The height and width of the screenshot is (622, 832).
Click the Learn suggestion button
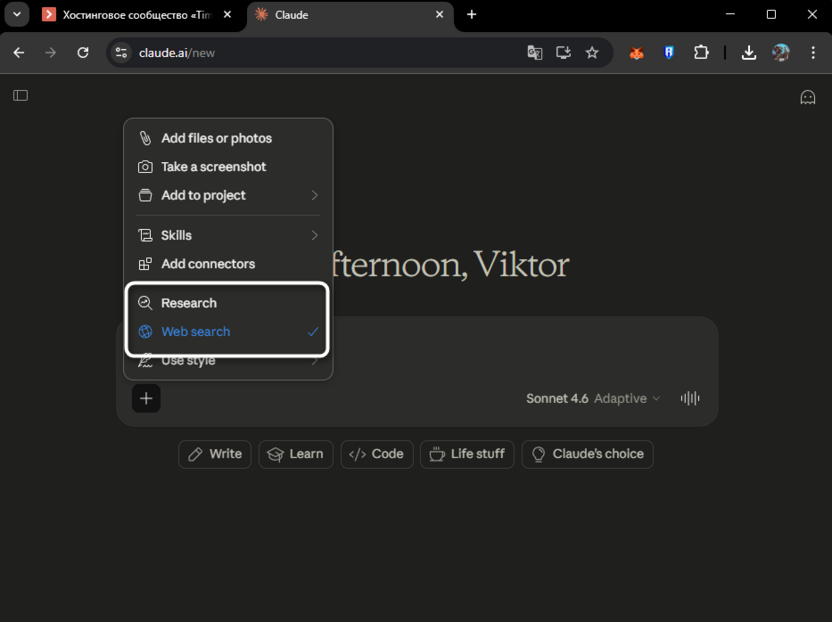(296, 454)
